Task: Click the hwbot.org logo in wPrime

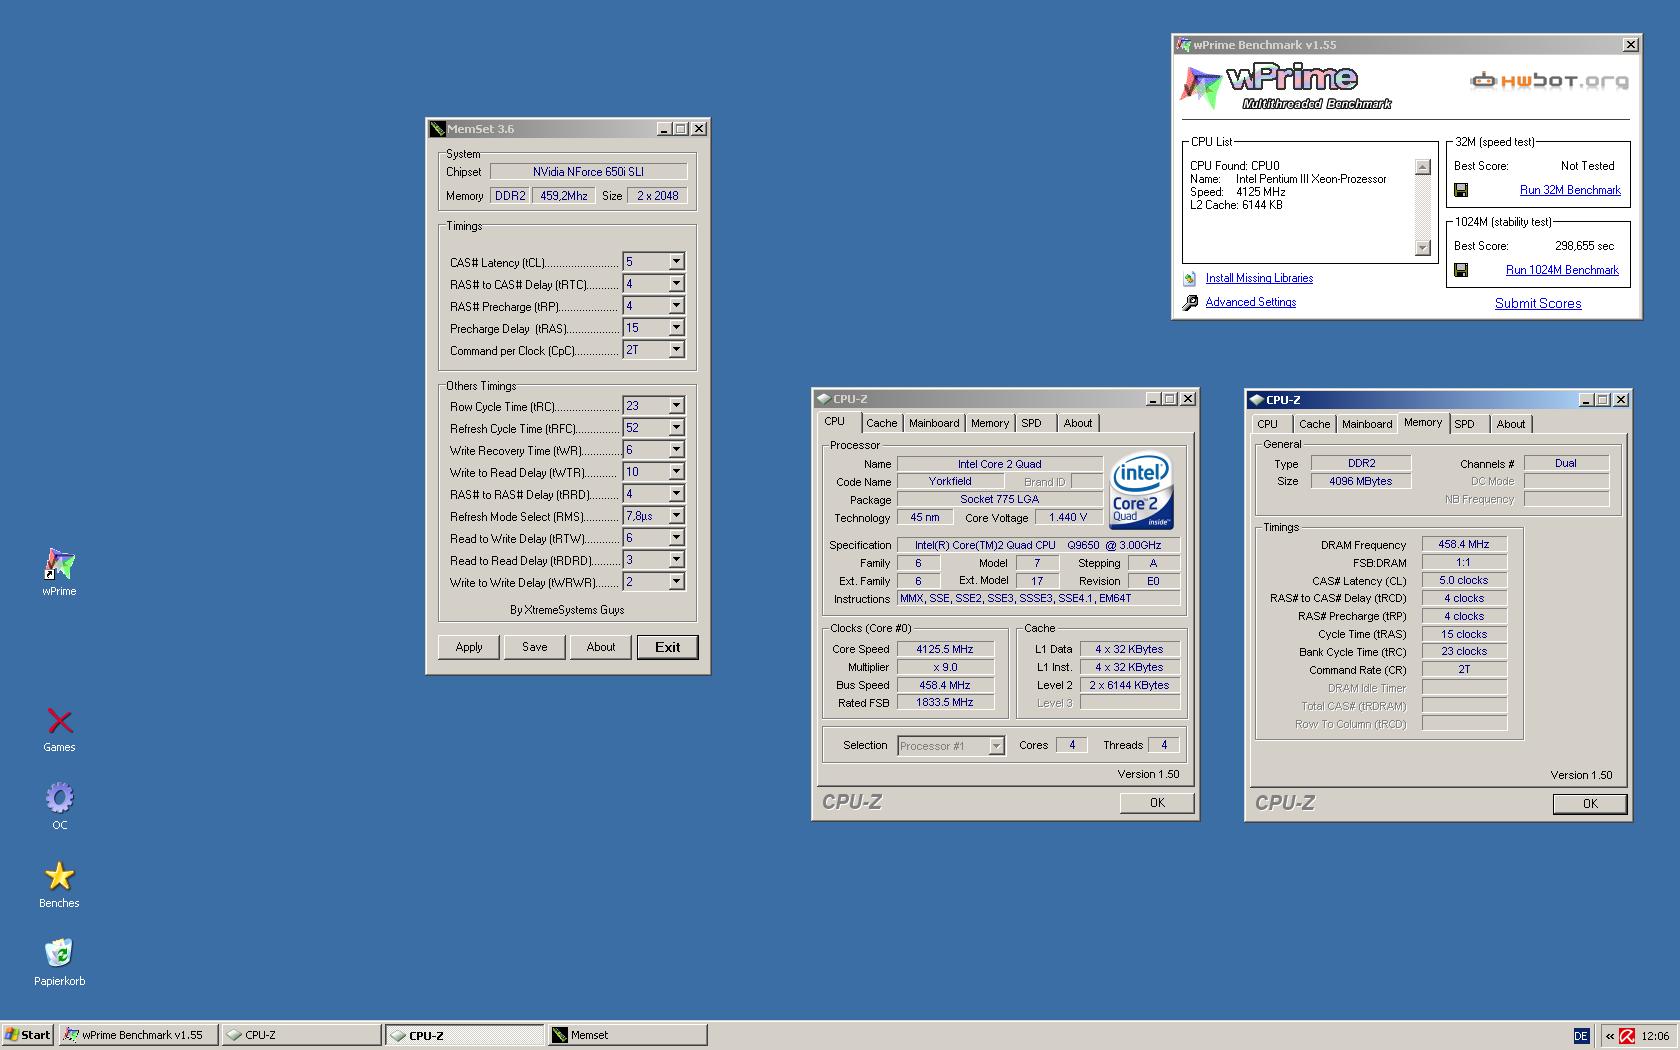Action: pyautogui.click(x=1549, y=81)
